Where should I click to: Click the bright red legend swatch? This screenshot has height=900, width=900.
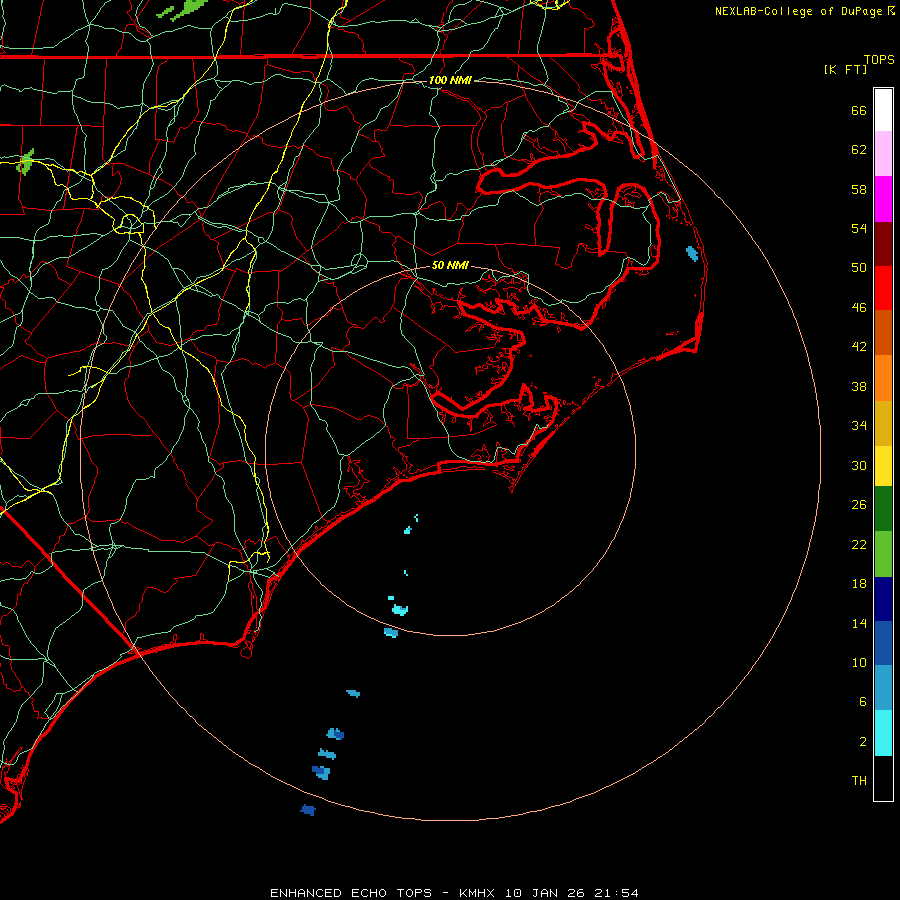[883, 288]
